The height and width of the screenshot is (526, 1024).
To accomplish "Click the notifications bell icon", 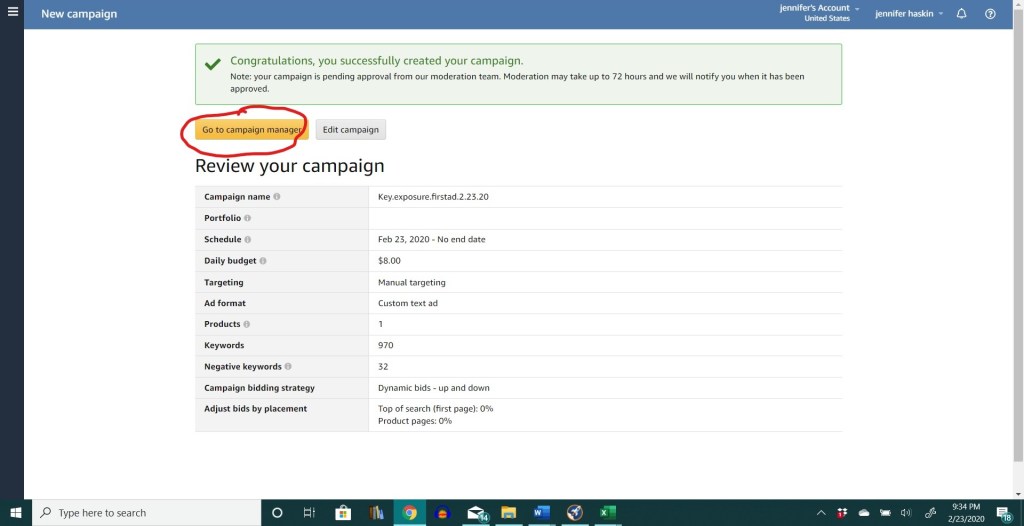I will [961, 14].
